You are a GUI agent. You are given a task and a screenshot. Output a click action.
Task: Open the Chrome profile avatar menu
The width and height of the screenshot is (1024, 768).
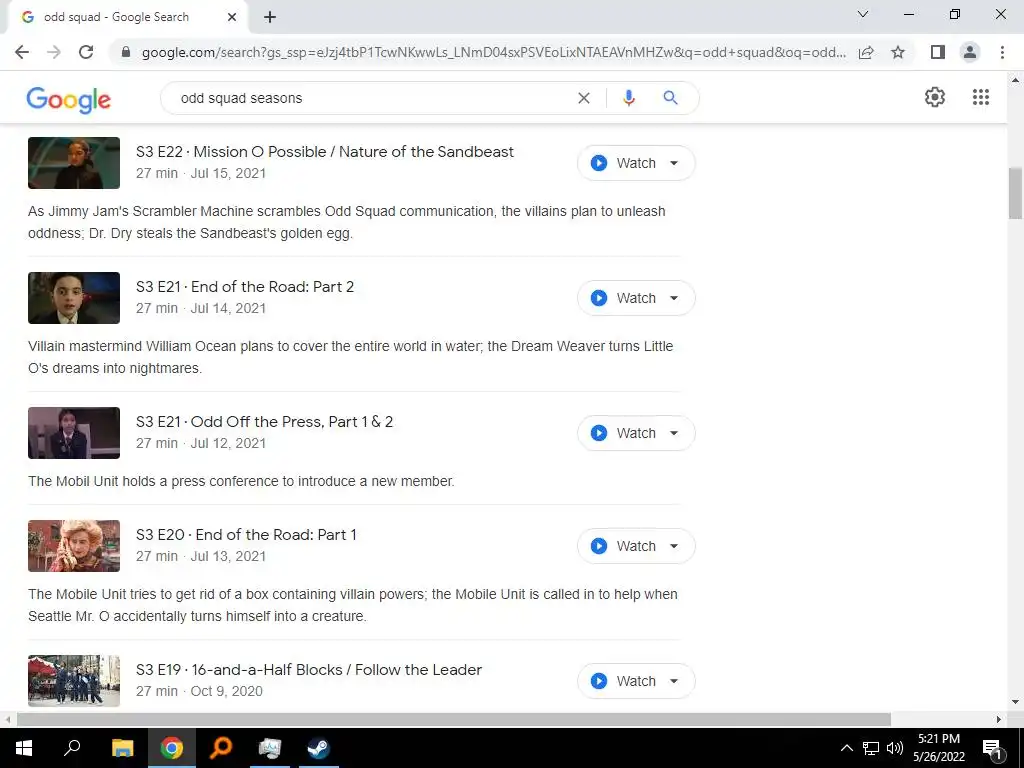(970, 52)
